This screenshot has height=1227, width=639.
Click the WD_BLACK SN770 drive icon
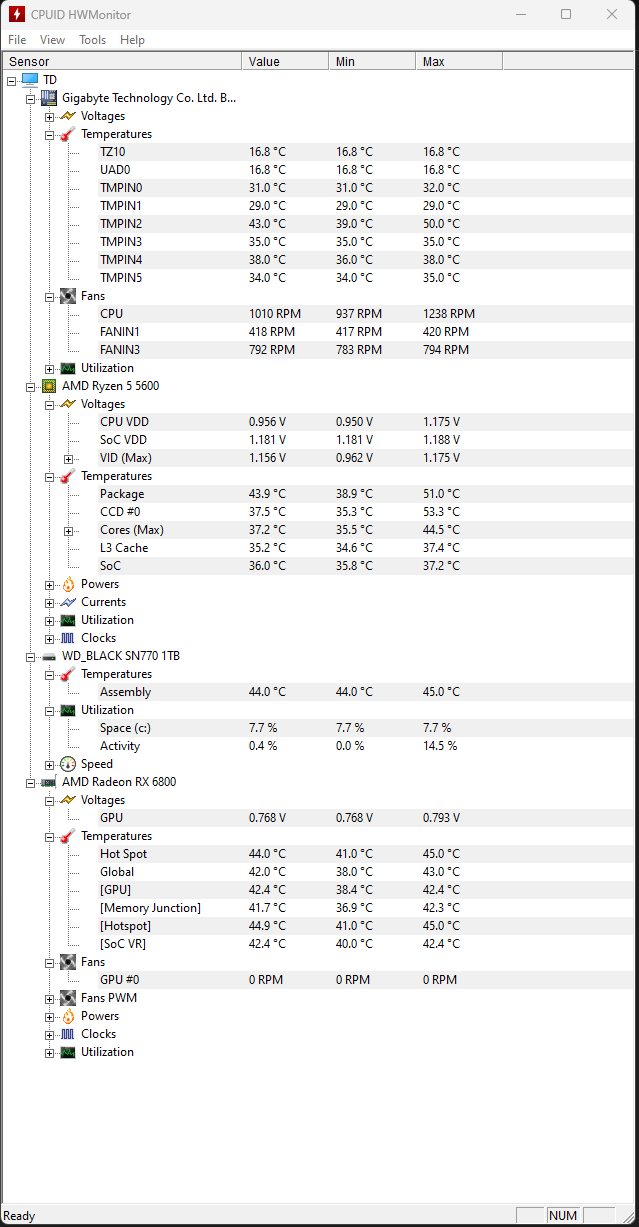(x=48, y=656)
